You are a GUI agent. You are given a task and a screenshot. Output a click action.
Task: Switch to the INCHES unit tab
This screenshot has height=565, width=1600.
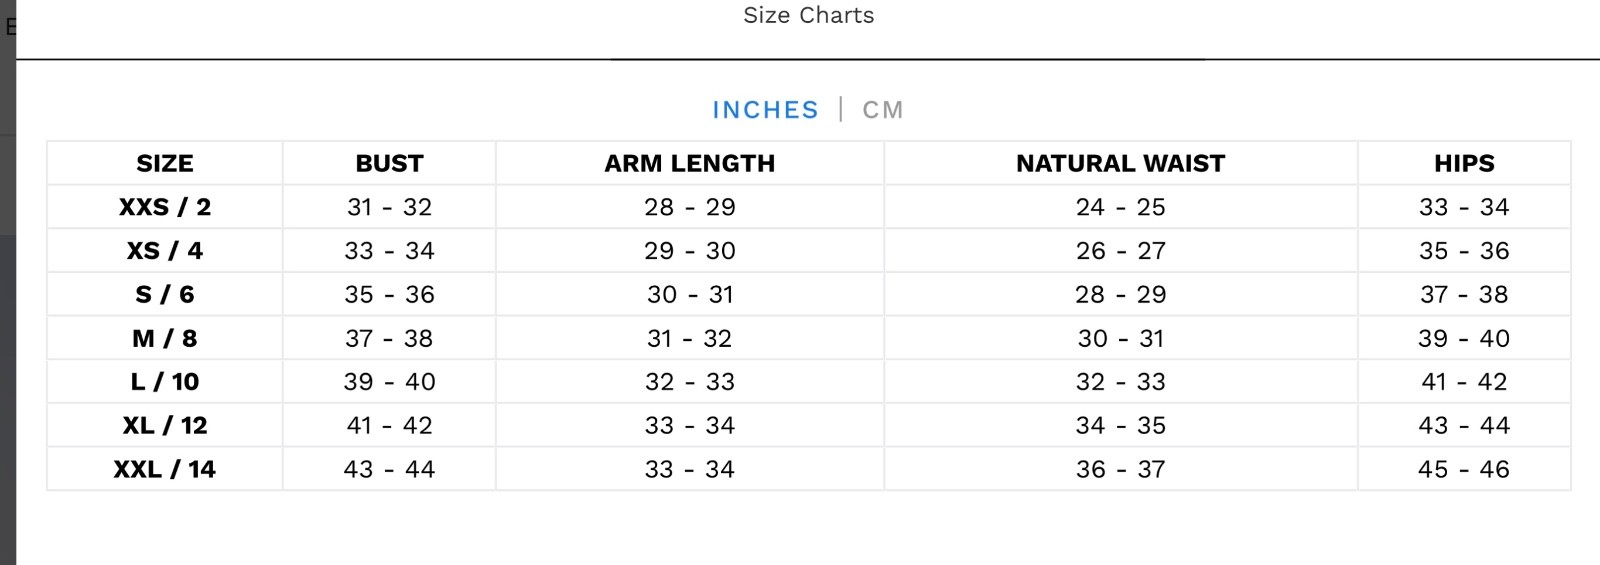pos(765,110)
